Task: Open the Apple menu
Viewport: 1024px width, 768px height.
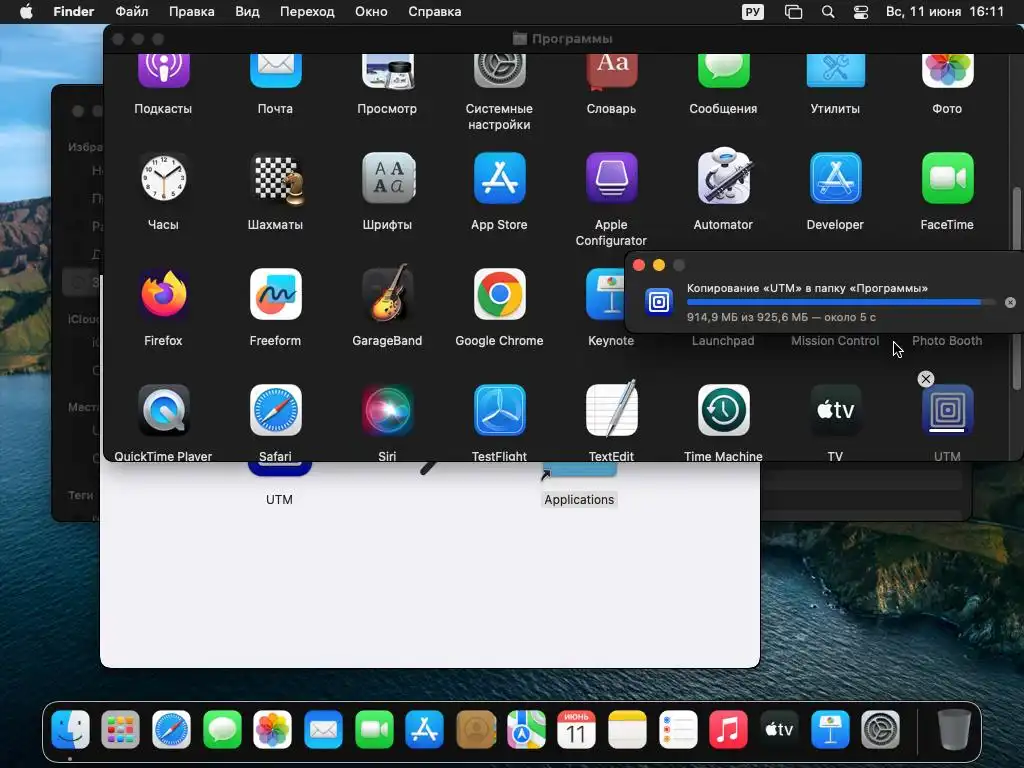Action: [x=26, y=12]
